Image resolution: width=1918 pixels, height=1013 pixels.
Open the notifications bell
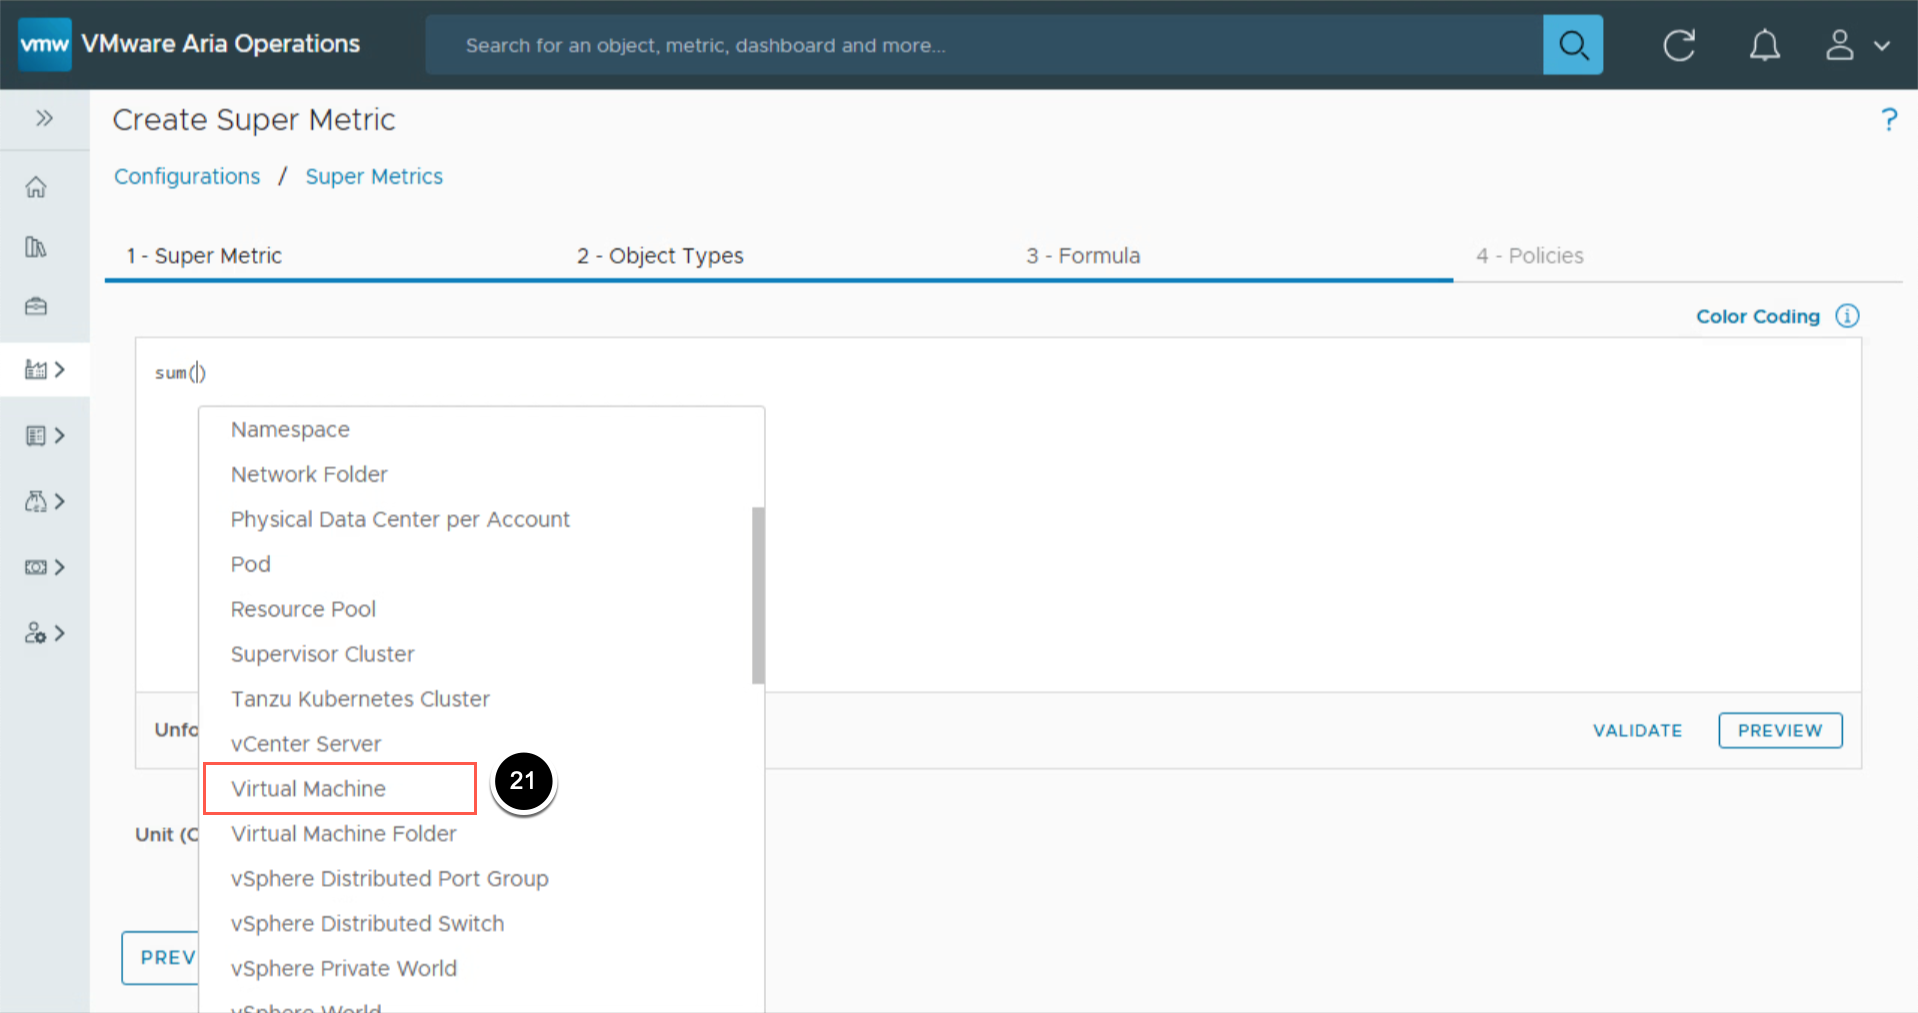pyautogui.click(x=1764, y=45)
